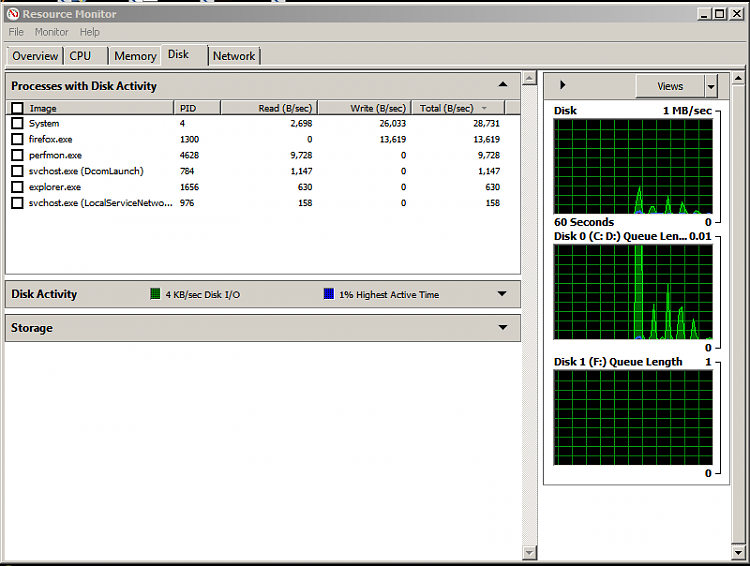Screen dimensions: 750x566
Task: Click the Views button
Action: [670, 87]
